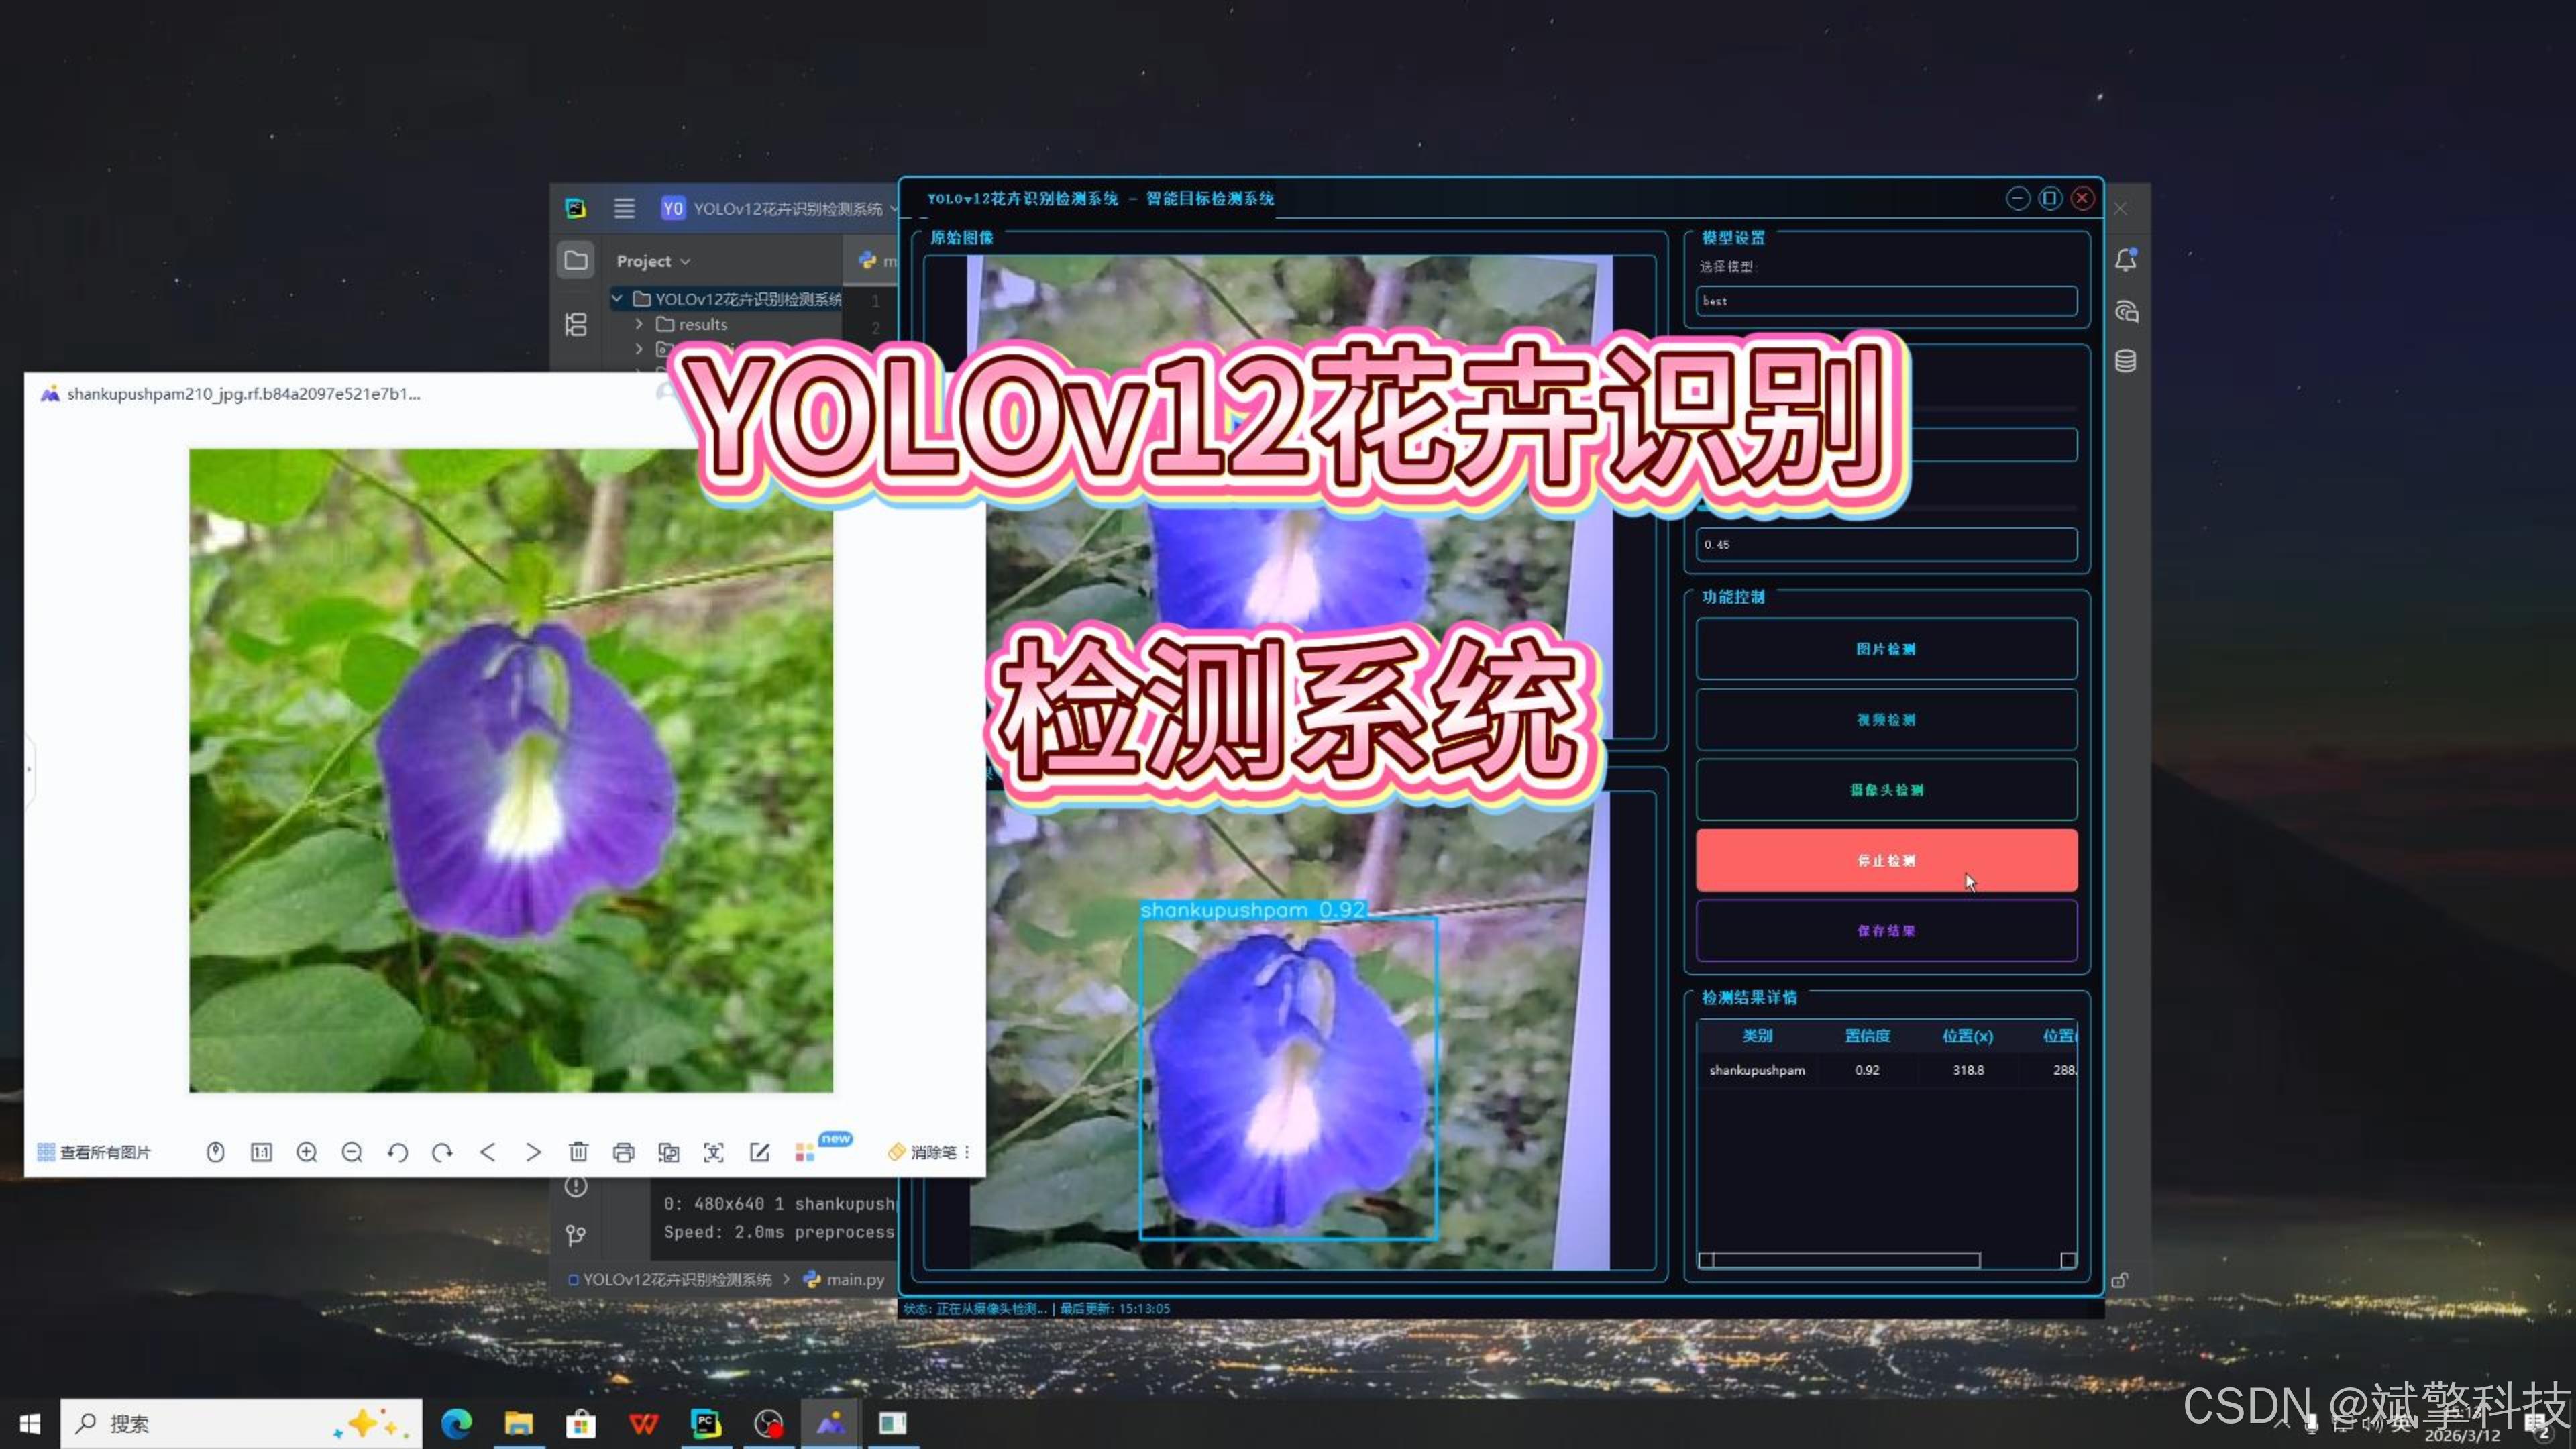Screen dimensions: 2576x1449
Task: Open PyCharm notifications bell icon
Action: pos(2125,260)
